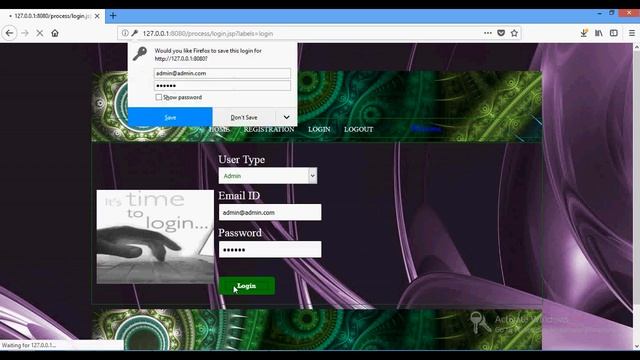Close the 127.0.0.1 login tab

click(x=97, y=16)
